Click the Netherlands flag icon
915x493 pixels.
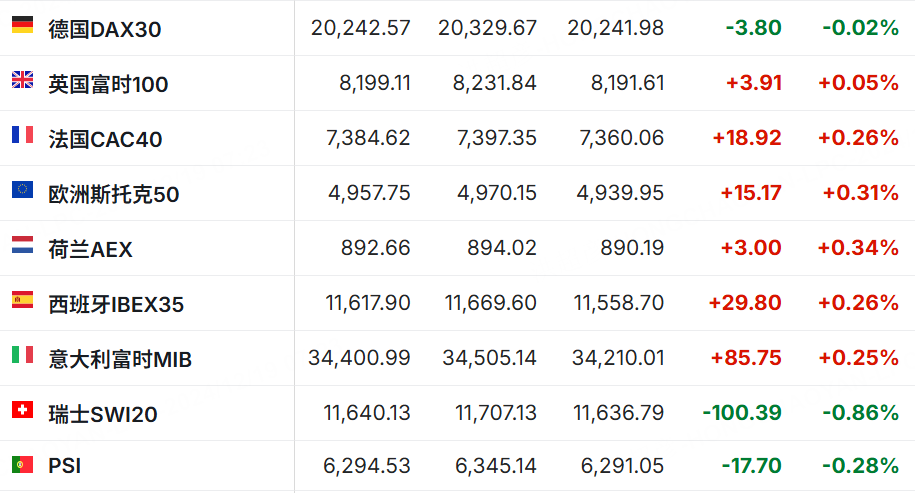click(22, 245)
